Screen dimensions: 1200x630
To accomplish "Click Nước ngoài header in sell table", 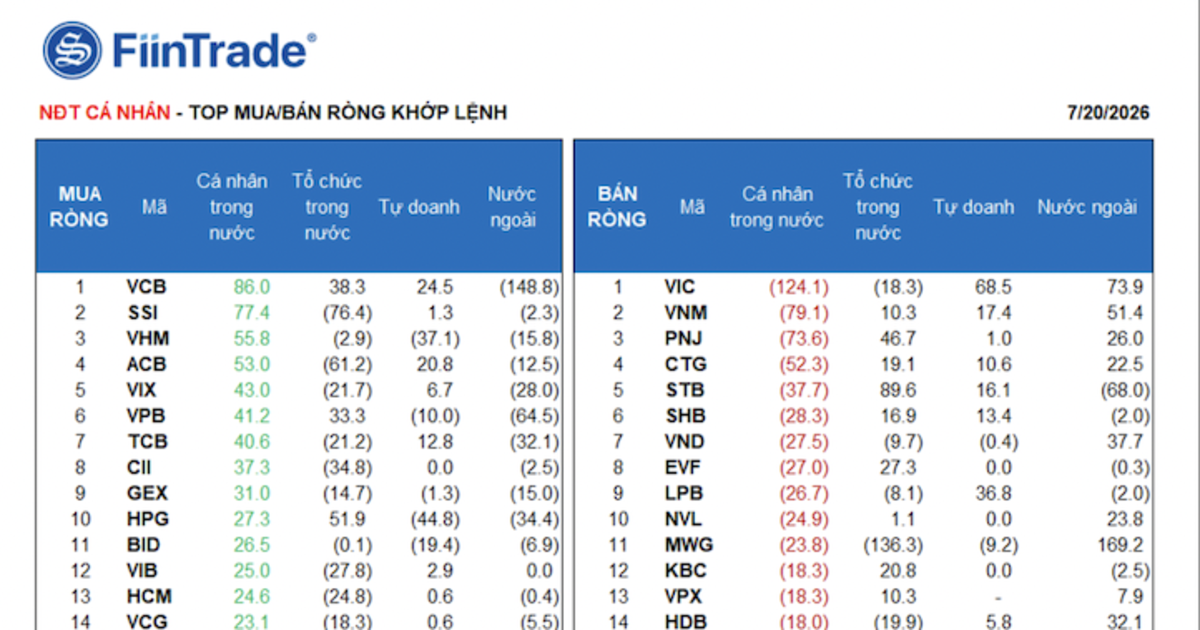I will coord(1087,207).
